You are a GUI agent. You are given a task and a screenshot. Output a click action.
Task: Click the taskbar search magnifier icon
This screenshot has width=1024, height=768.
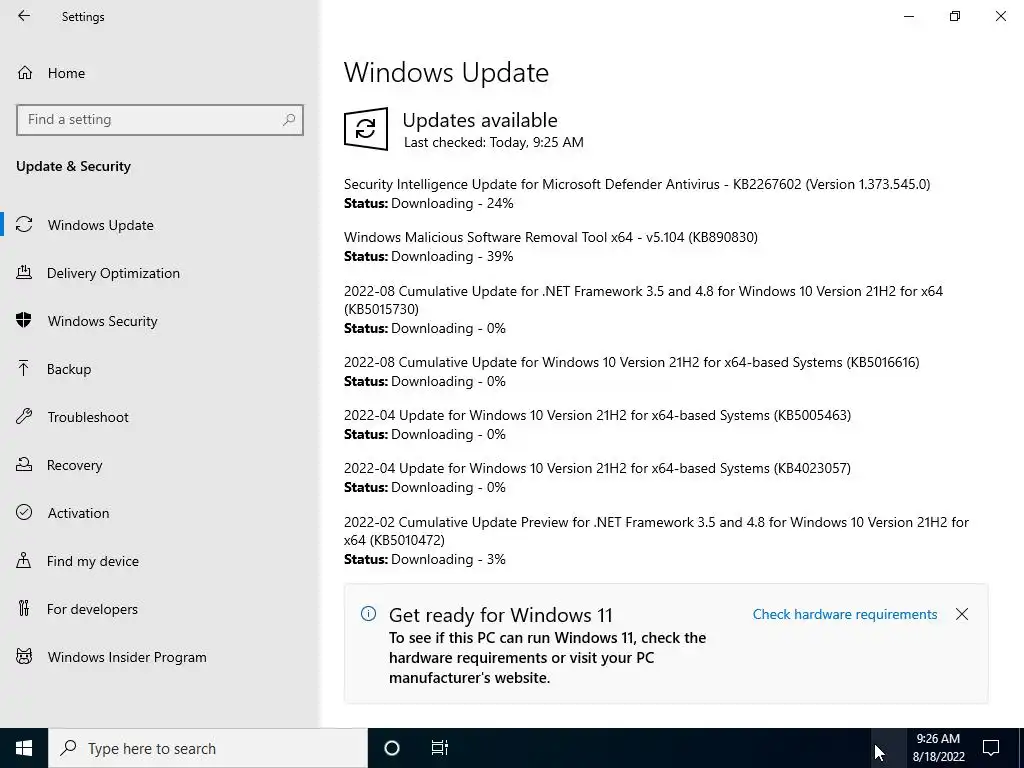click(x=69, y=748)
